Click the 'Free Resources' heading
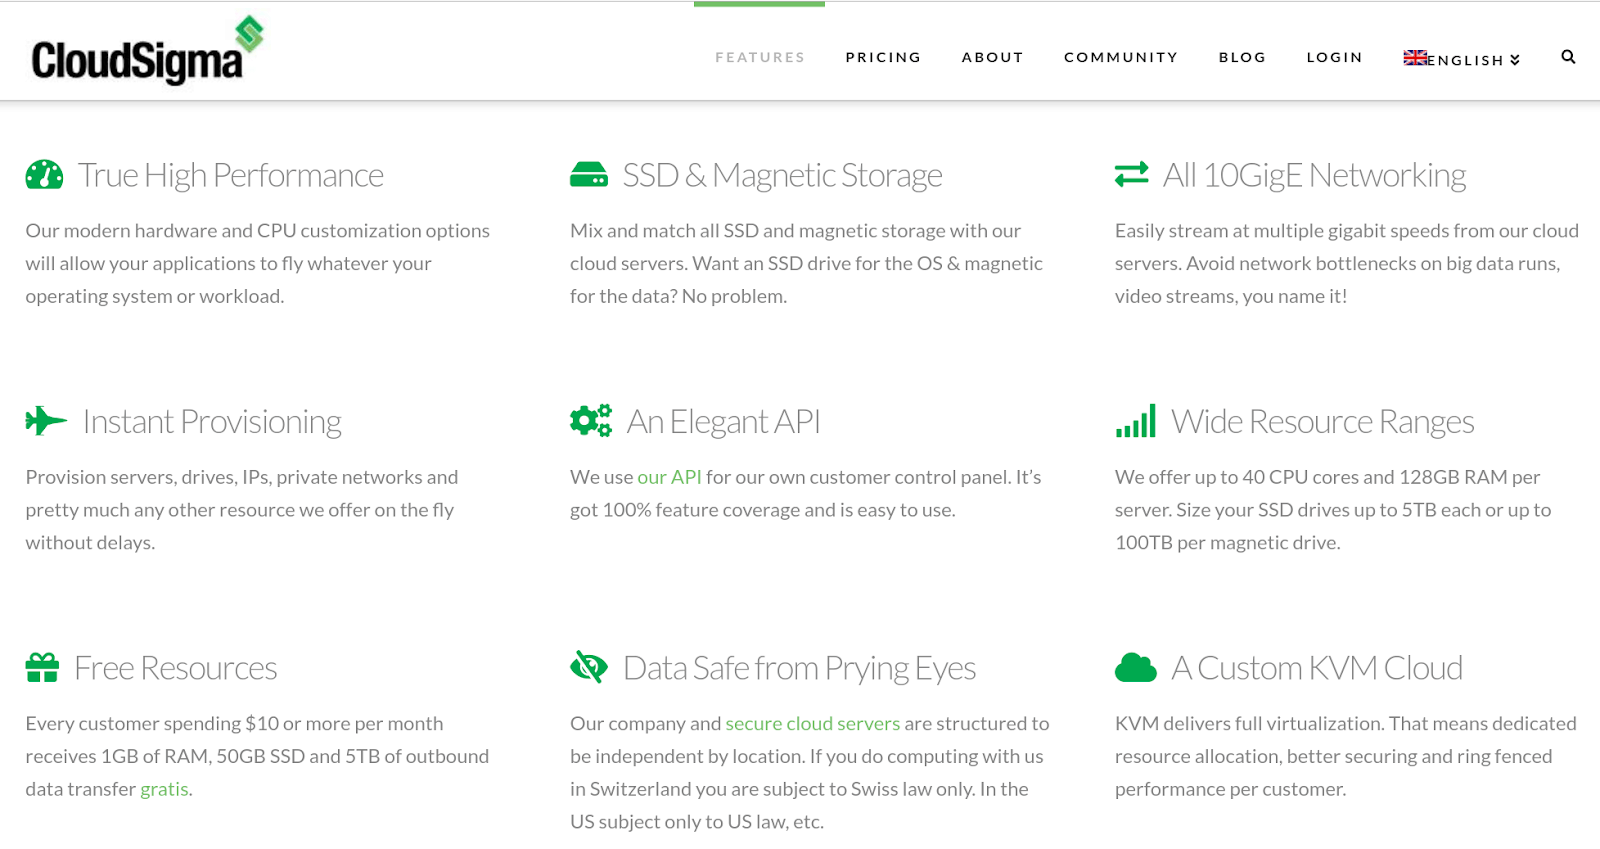This screenshot has width=1600, height=849. [176, 667]
